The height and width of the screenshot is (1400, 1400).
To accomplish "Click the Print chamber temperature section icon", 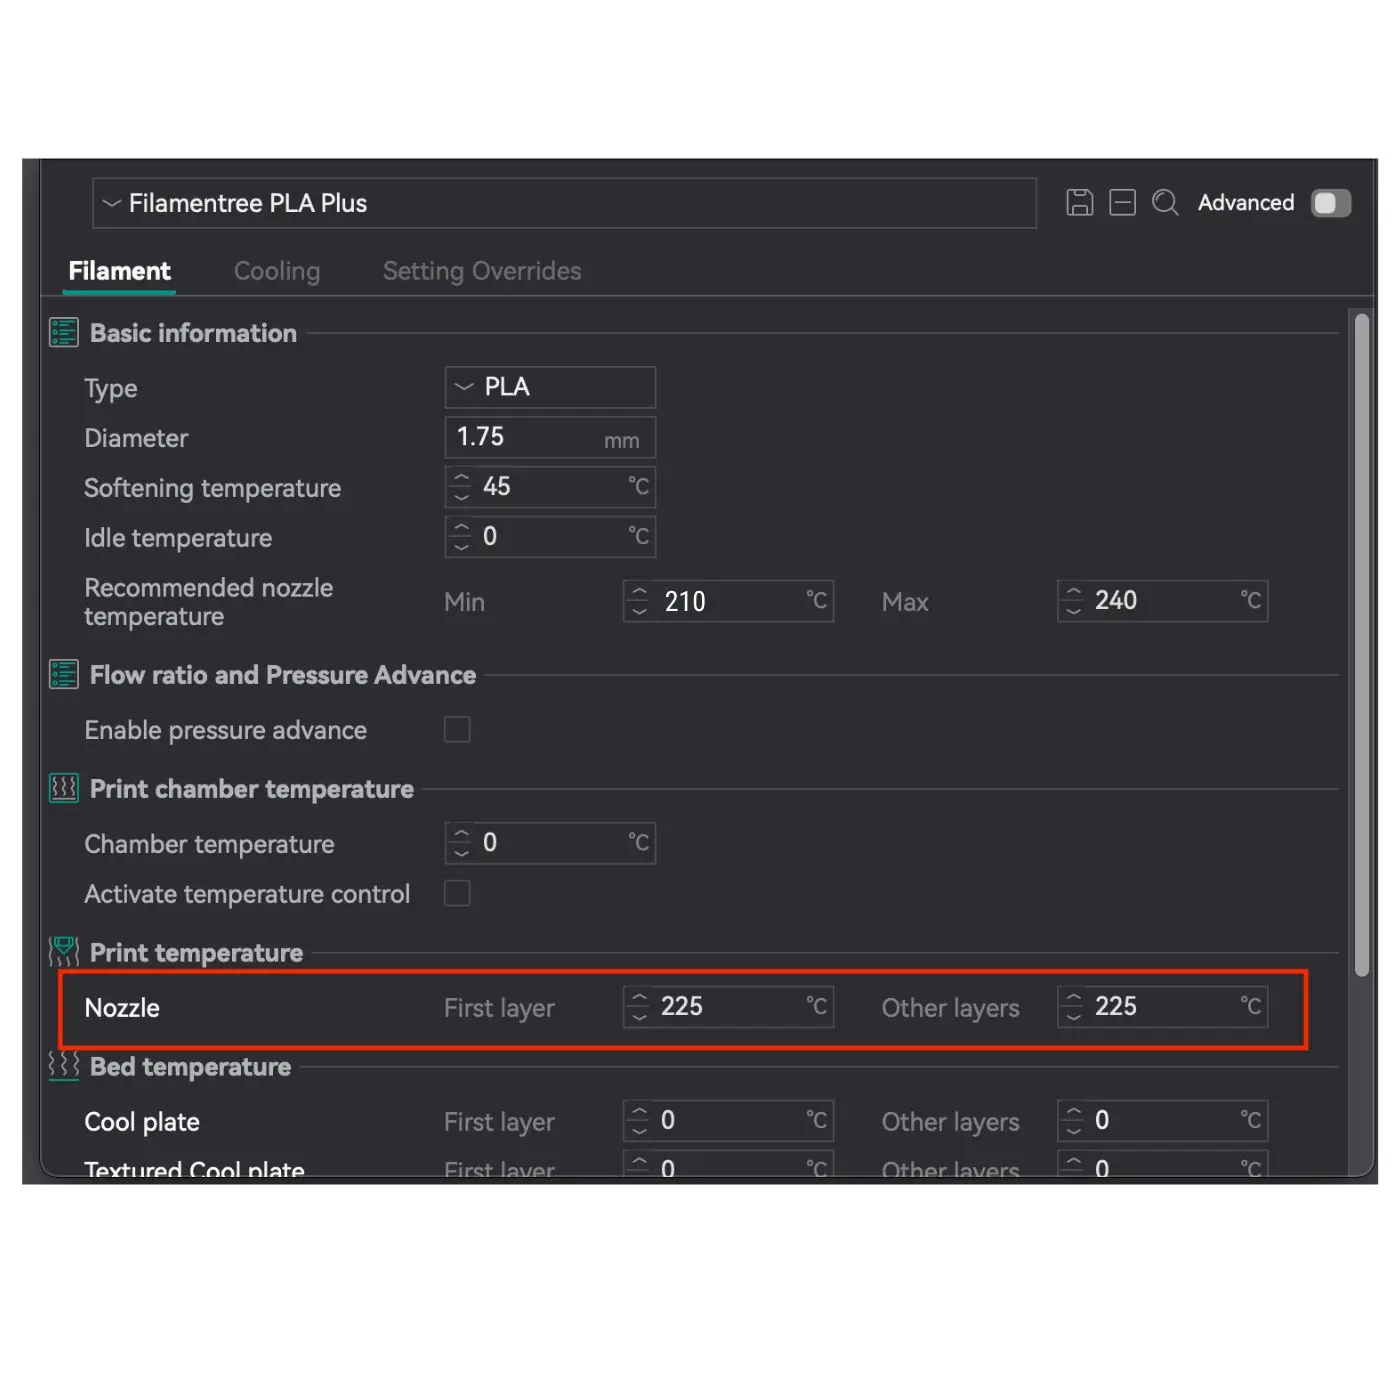I will coord(64,789).
